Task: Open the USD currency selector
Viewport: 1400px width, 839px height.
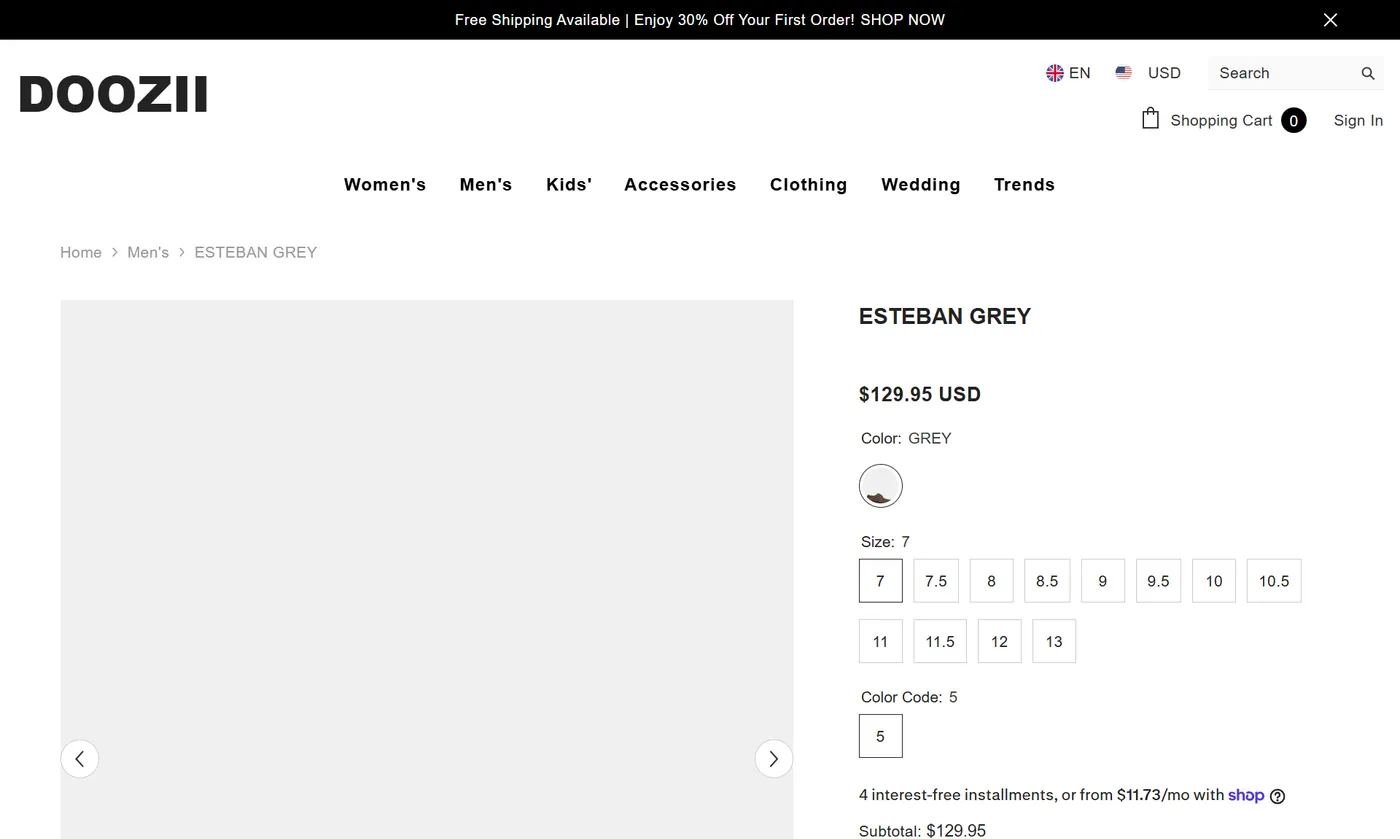Action: 1148,73
